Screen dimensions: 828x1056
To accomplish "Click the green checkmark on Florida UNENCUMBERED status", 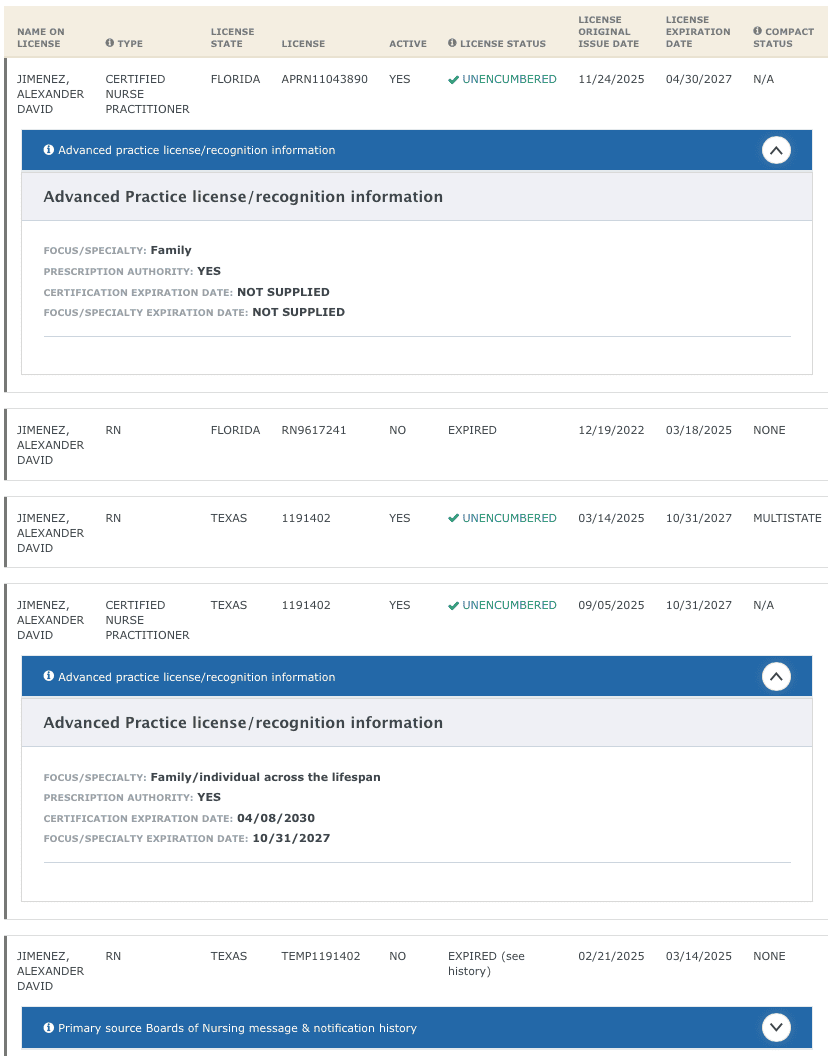I will click(x=453, y=79).
